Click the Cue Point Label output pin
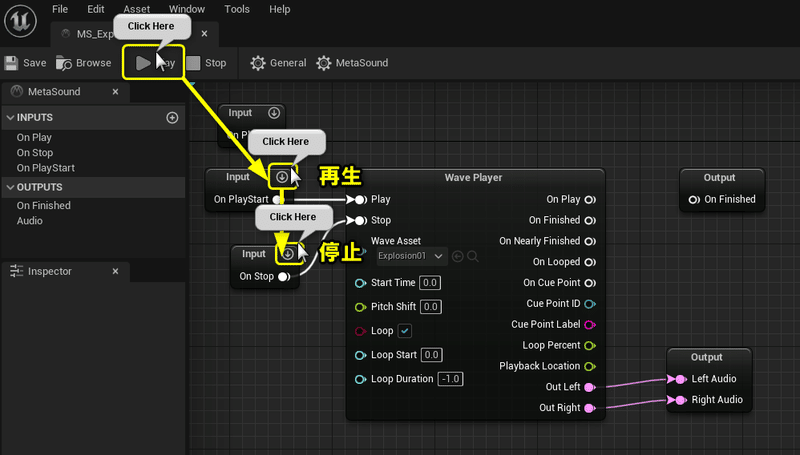Screen dimensions: 800x455 point(590,325)
